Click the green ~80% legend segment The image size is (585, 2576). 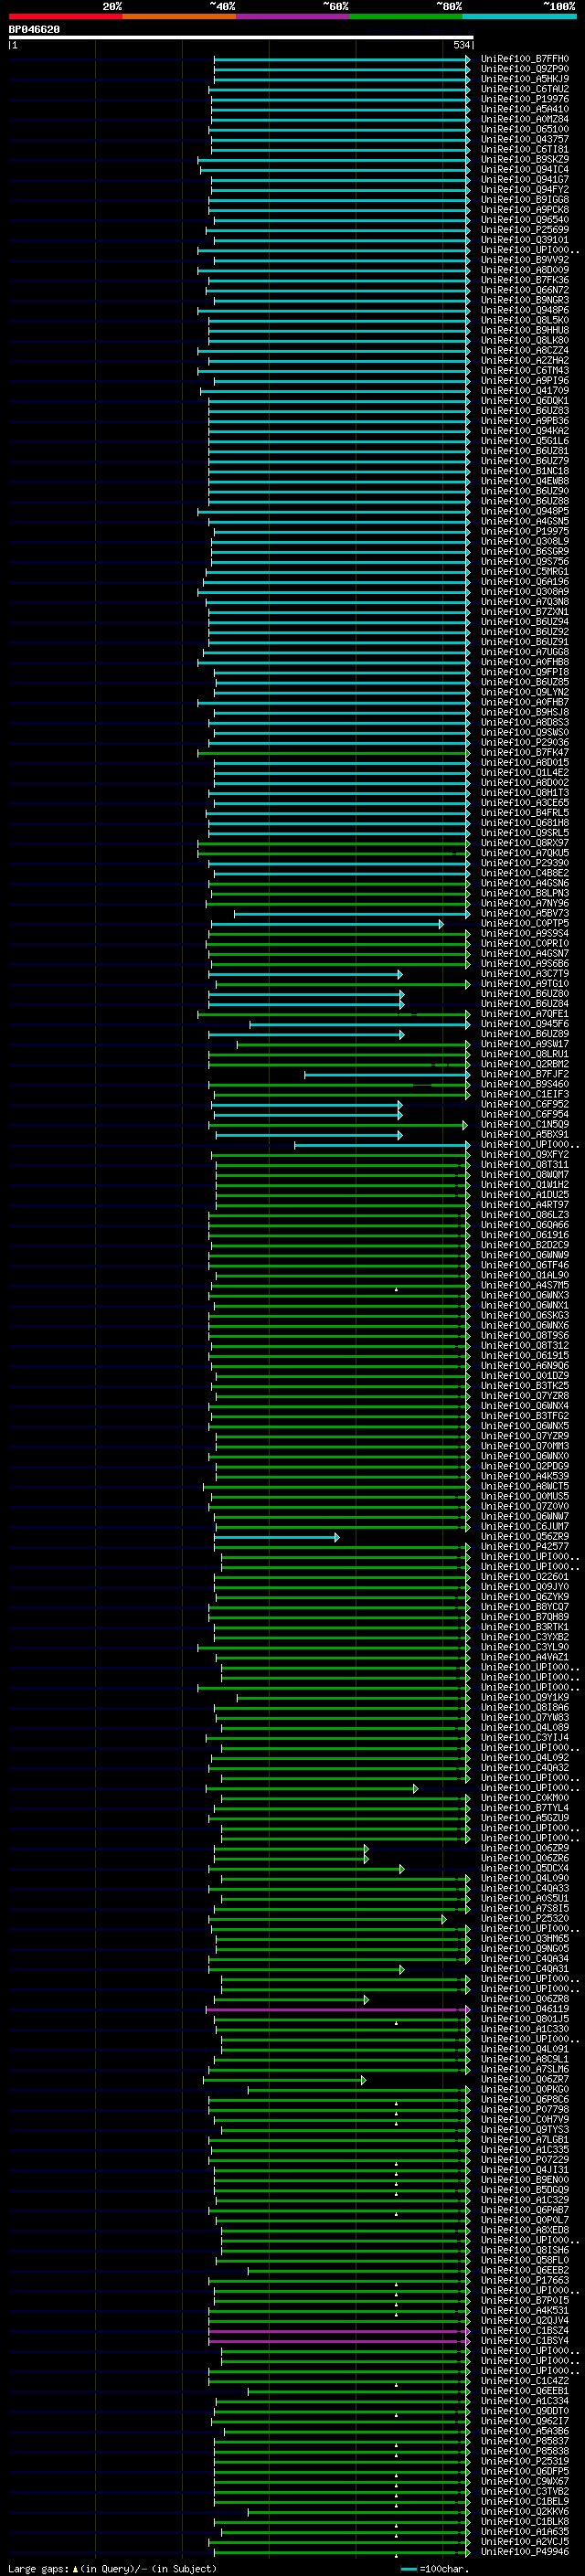pos(406,16)
